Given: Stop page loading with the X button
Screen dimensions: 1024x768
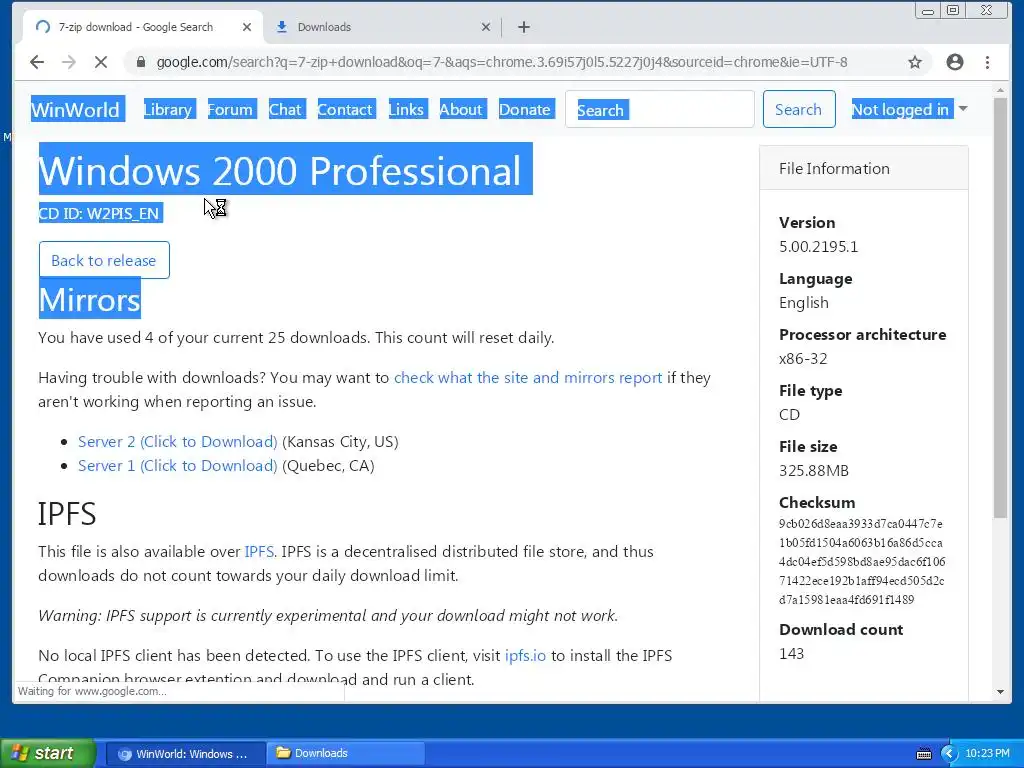Looking at the screenshot, I should point(101,62).
